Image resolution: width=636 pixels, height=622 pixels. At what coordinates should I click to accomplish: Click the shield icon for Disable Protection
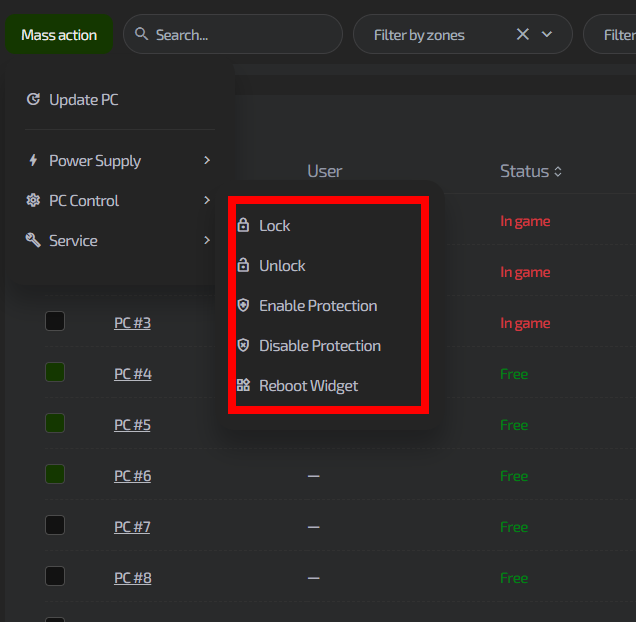click(x=243, y=346)
